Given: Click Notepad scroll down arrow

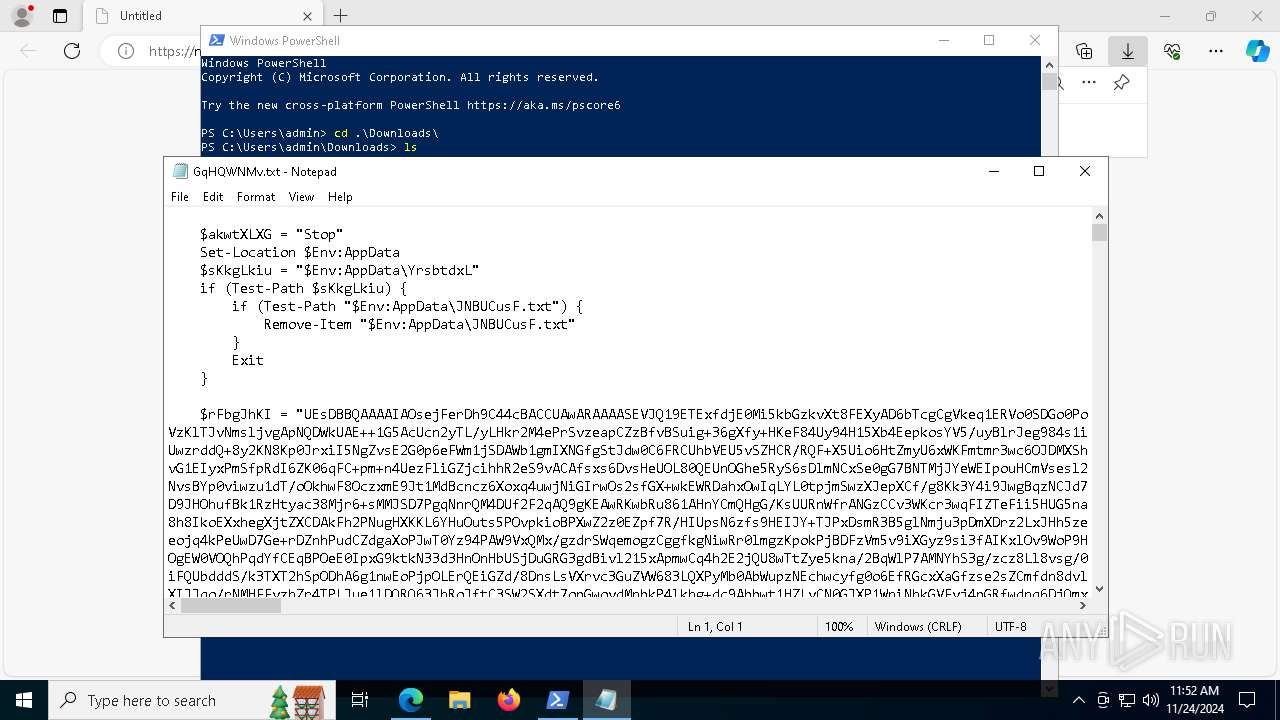Looking at the screenshot, I should pos(1099,589).
